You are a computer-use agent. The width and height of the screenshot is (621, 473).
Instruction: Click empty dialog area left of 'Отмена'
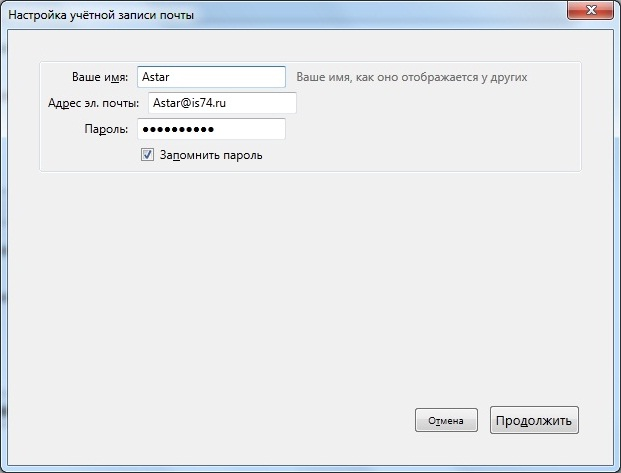pyautogui.click(x=250, y=420)
